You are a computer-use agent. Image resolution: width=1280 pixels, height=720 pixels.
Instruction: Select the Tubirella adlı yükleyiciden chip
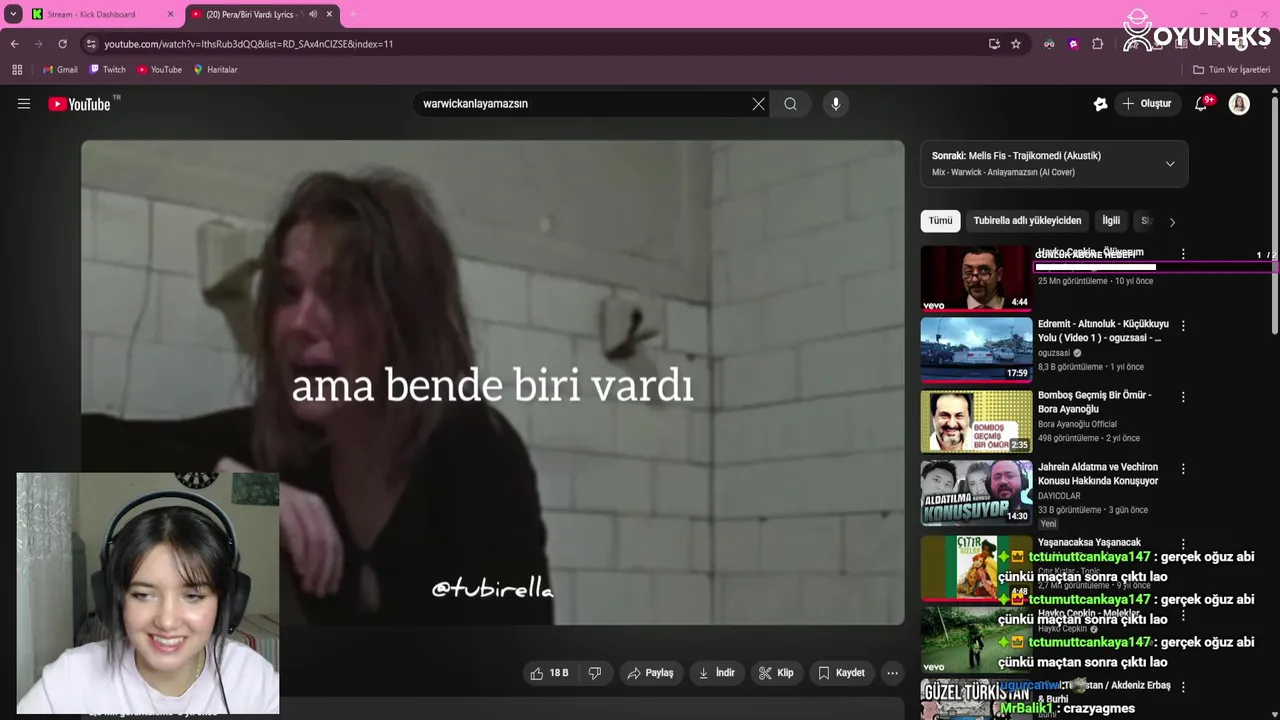[1027, 221]
